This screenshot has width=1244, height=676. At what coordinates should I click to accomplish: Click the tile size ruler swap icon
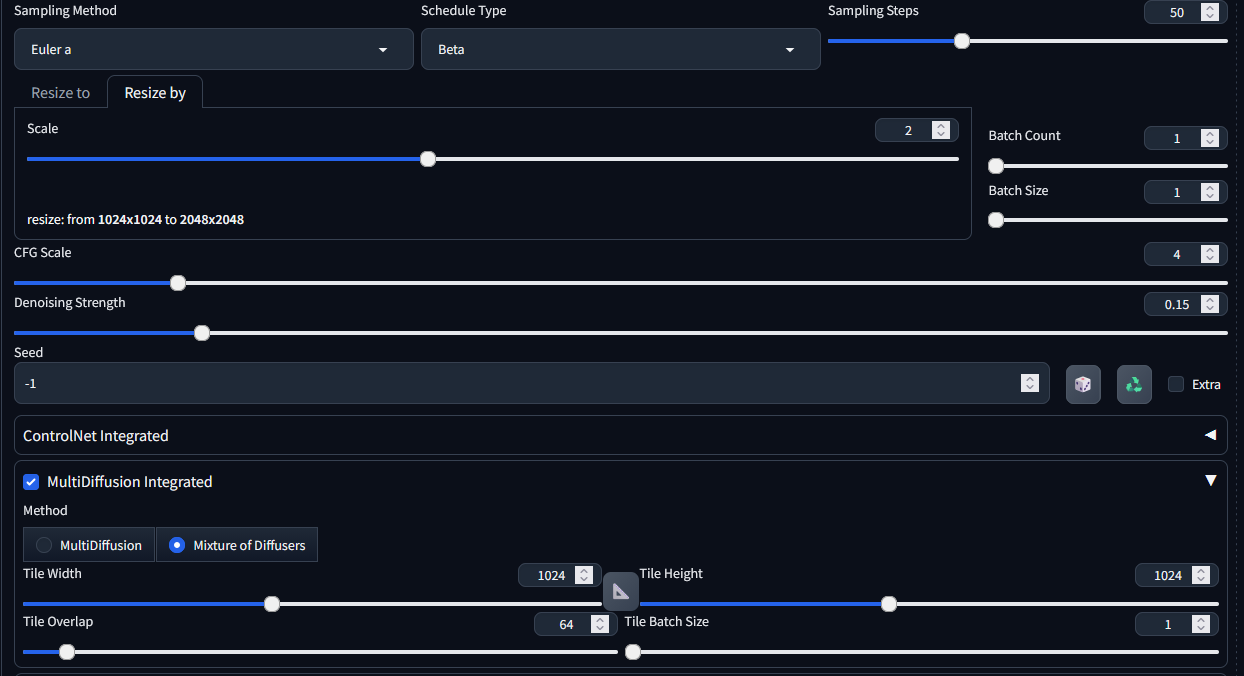pyautogui.click(x=620, y=592)
